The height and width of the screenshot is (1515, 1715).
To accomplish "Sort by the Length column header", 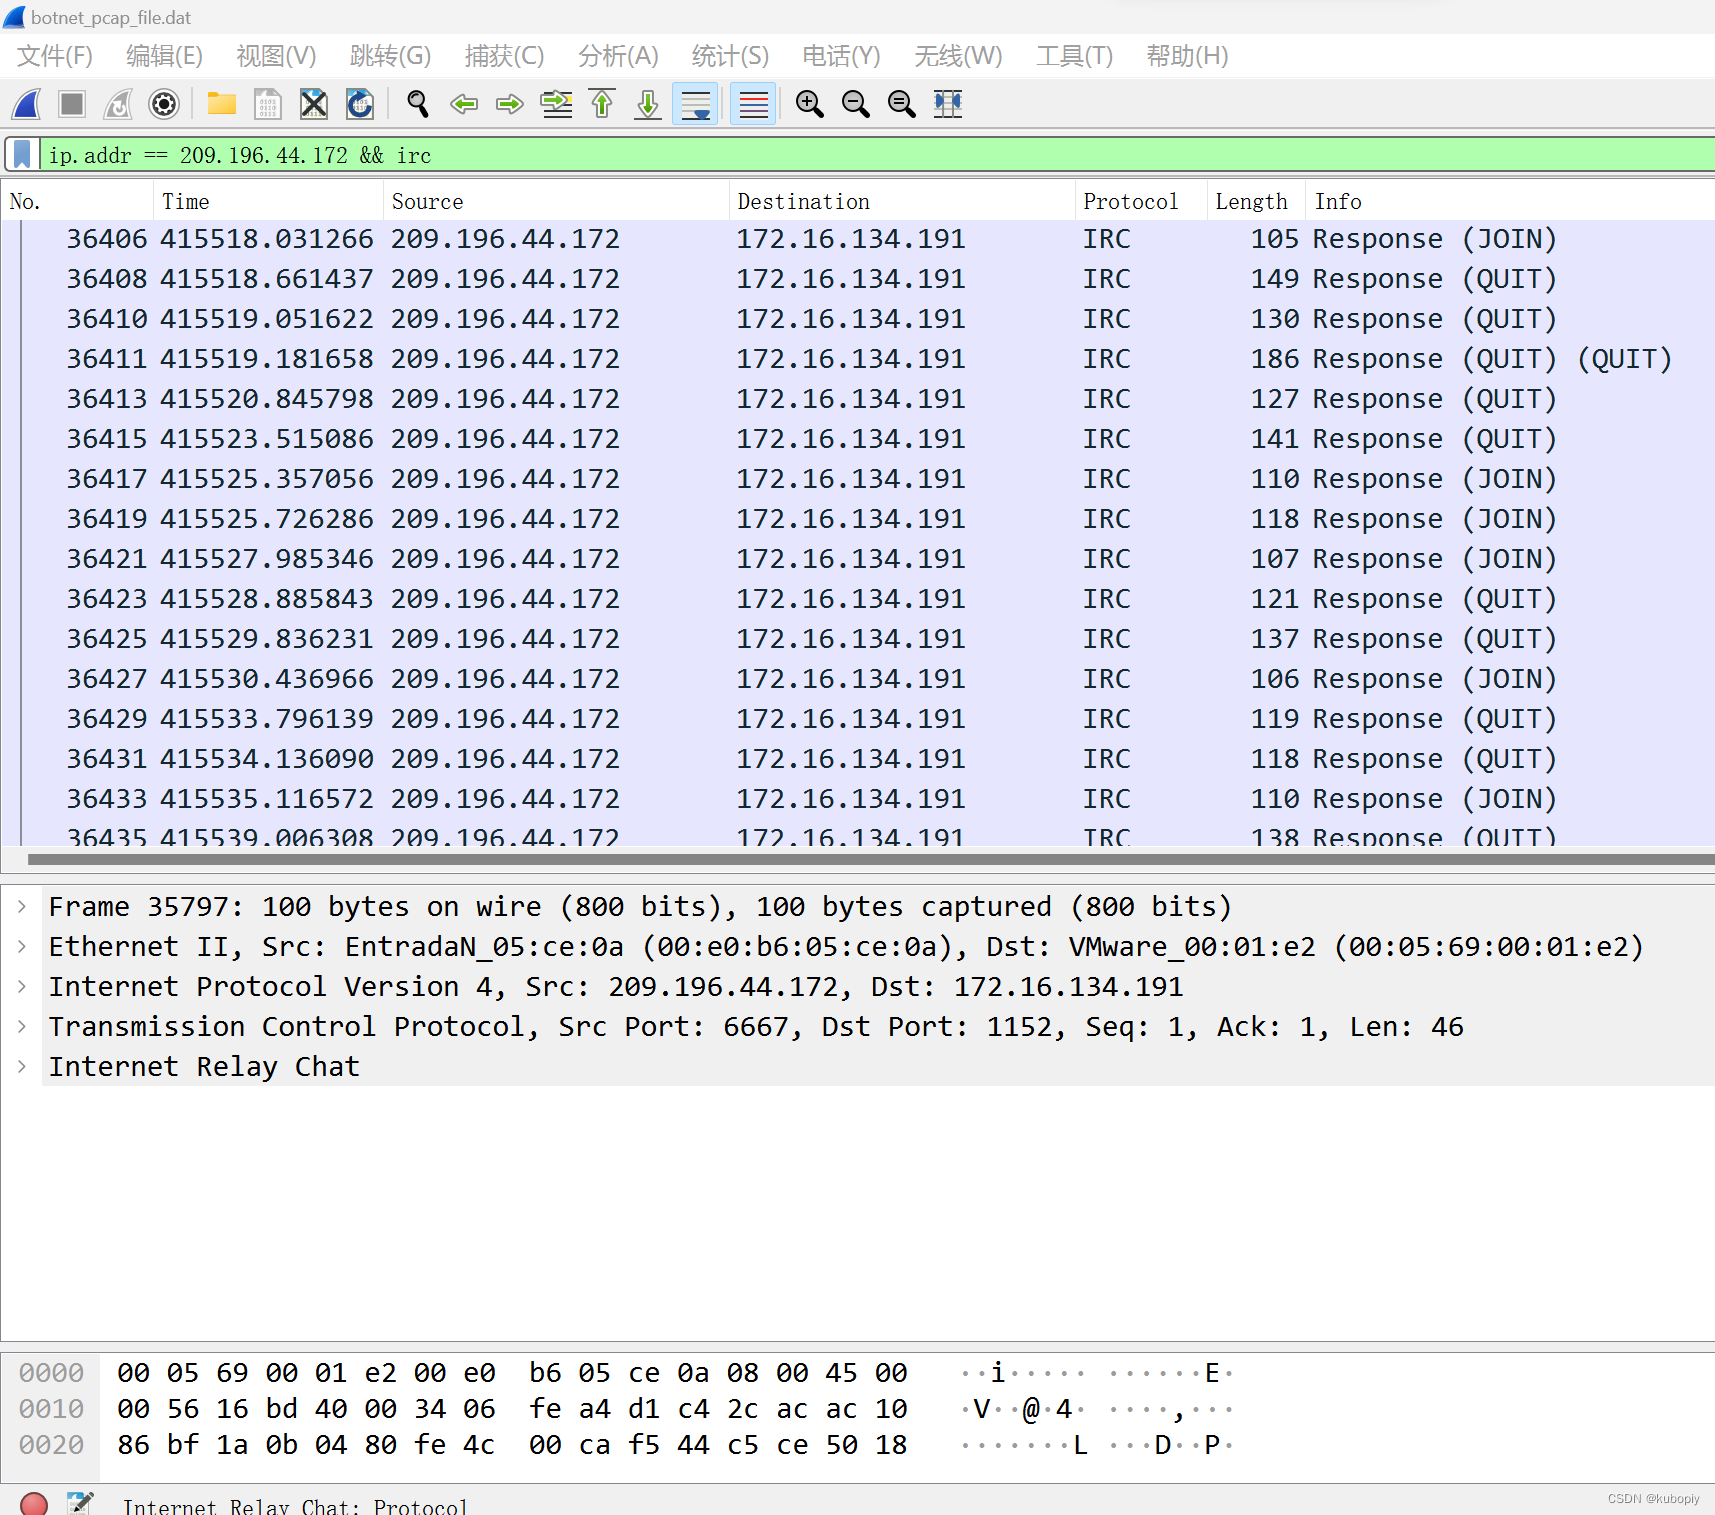I will (x=1255, y=201).
